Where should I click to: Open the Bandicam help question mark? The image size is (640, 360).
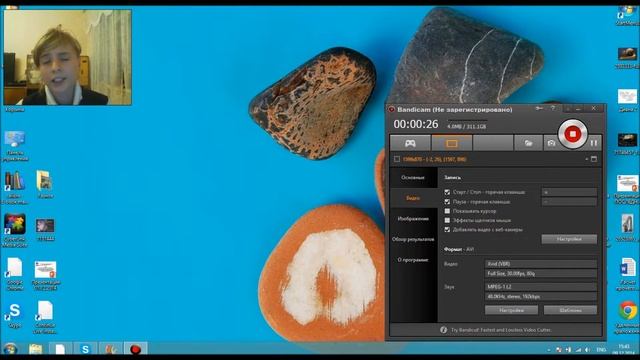pyautogui.click(x=553, y=109)
